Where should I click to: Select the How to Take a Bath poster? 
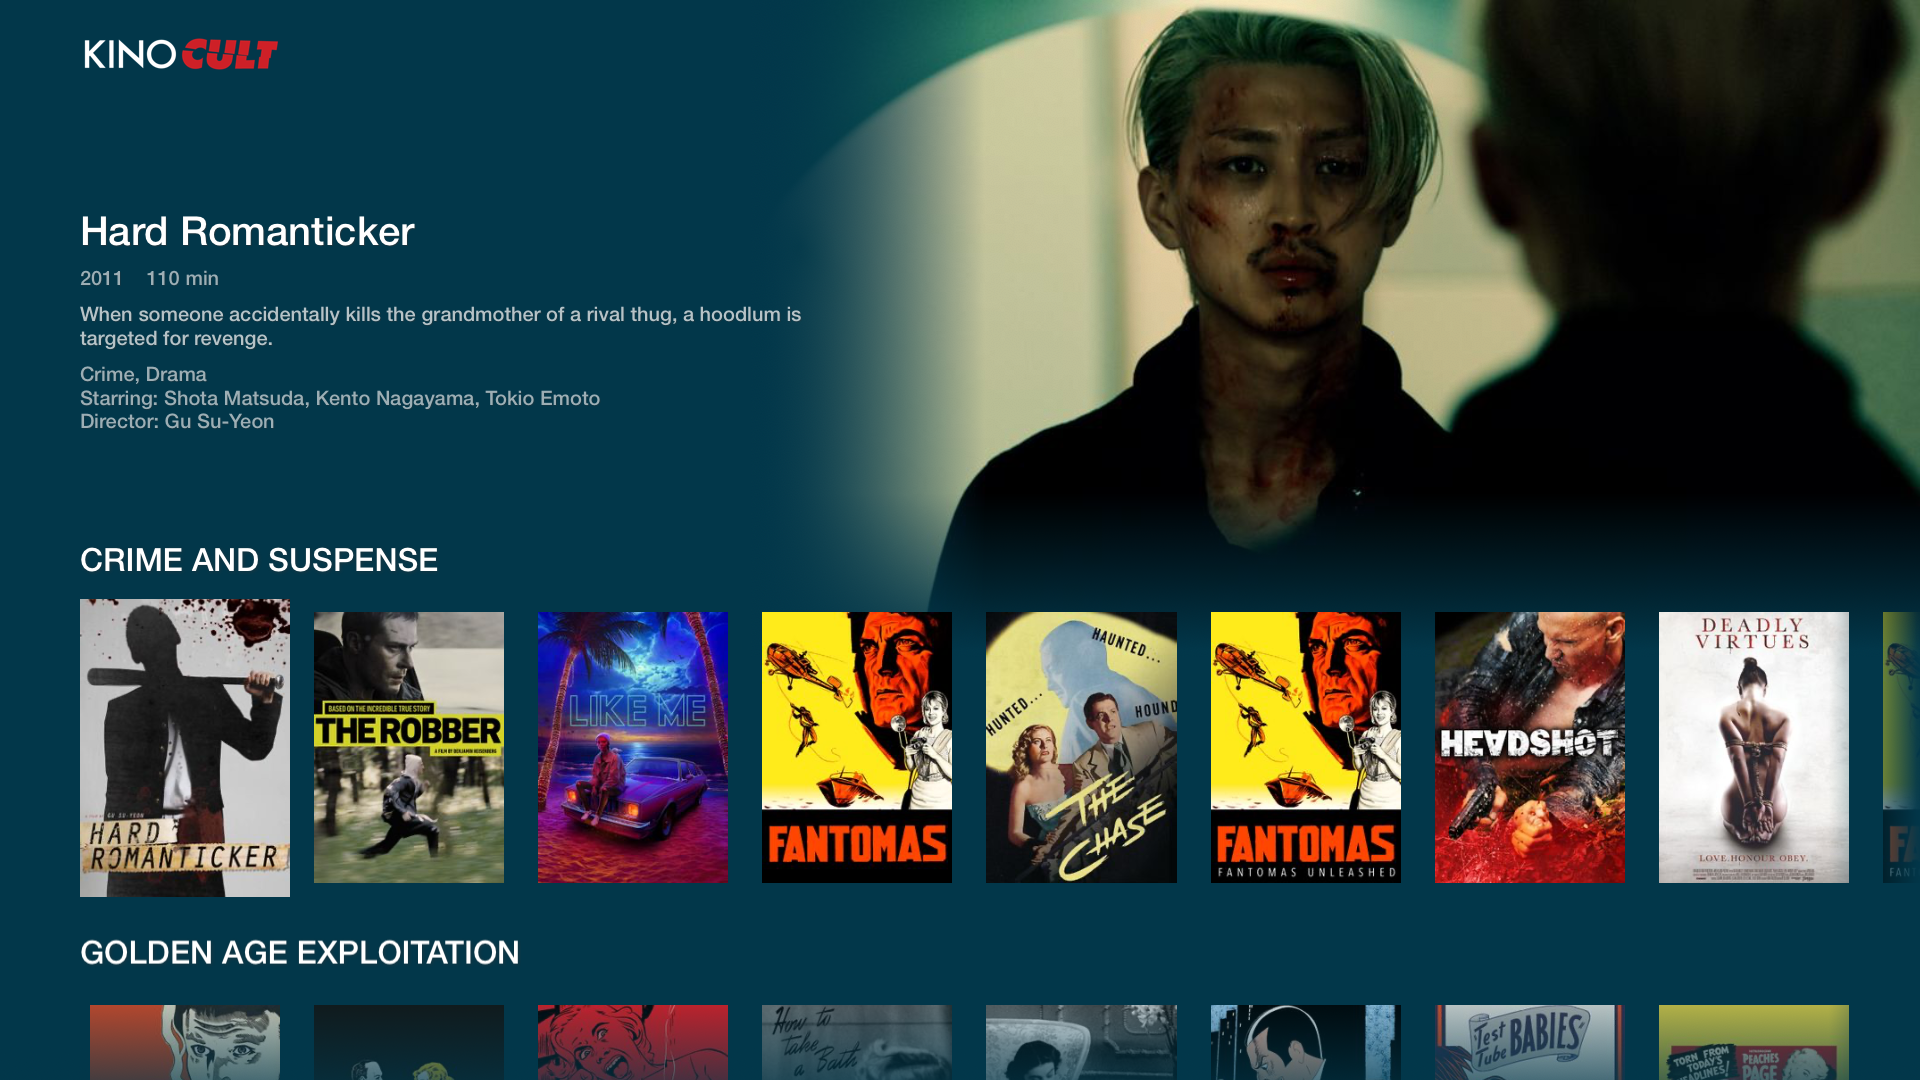tap(856, 1042)
